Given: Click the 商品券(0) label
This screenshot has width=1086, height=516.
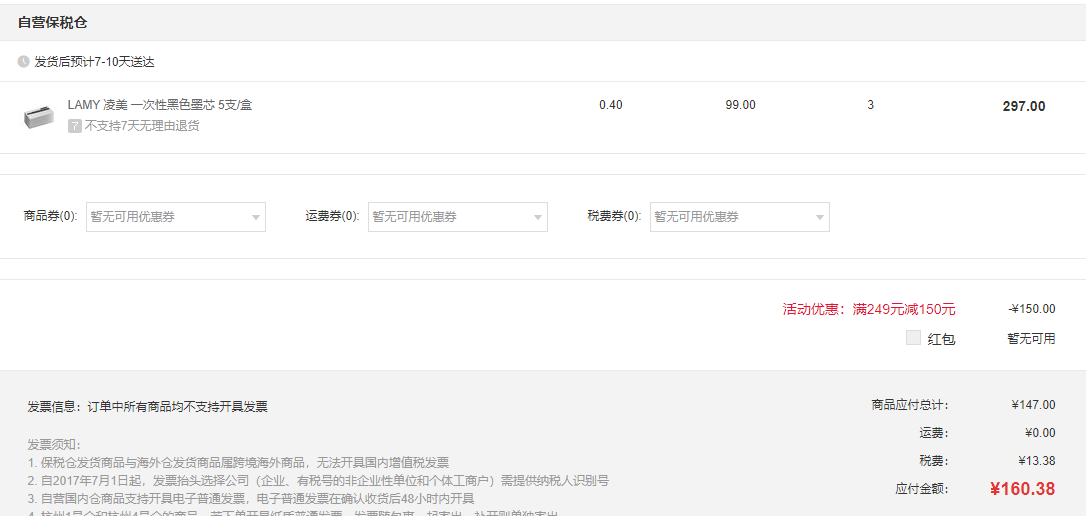Looking at the screenshot, I should (50, 216).
